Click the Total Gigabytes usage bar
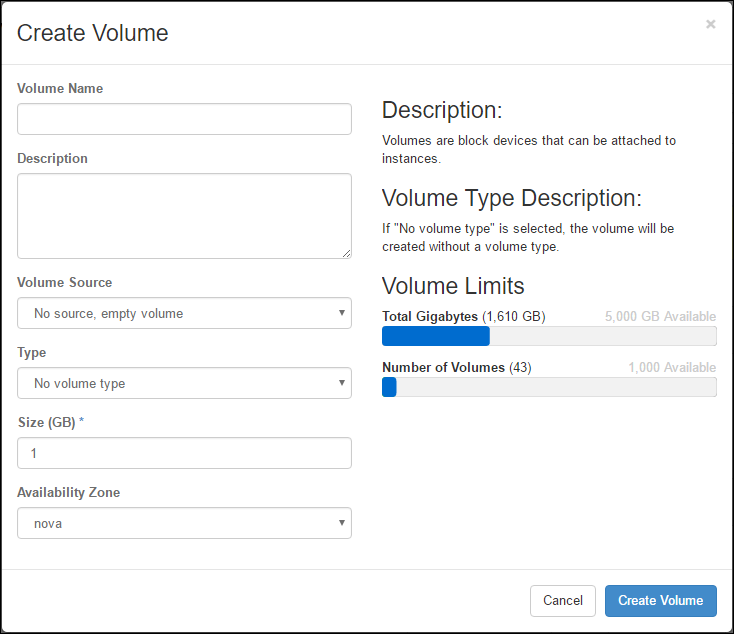The image size is (734, 634). click(x=549, y=336)
